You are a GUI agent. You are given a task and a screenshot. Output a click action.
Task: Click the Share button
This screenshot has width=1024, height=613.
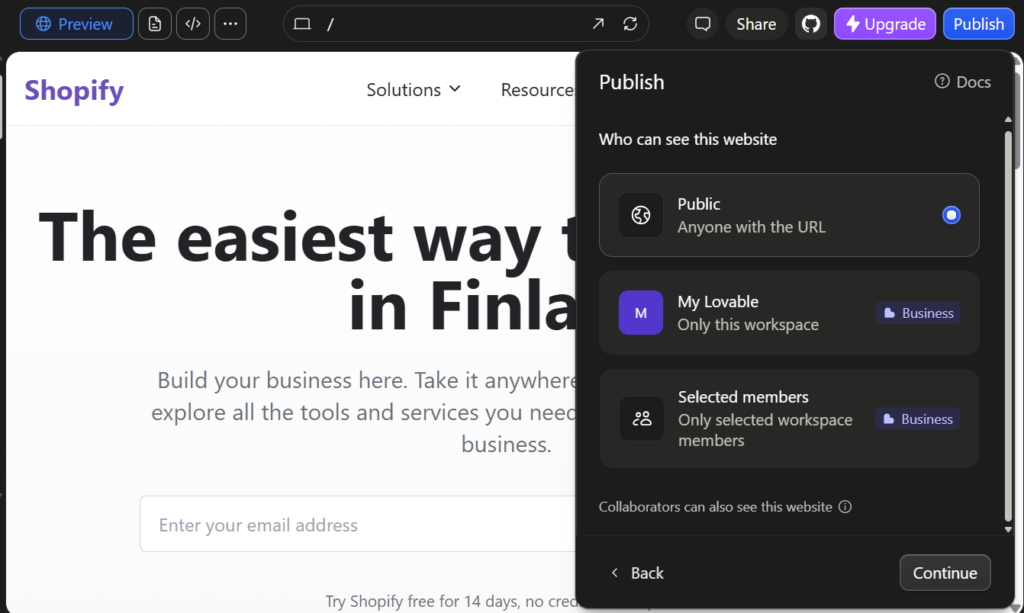756,24
